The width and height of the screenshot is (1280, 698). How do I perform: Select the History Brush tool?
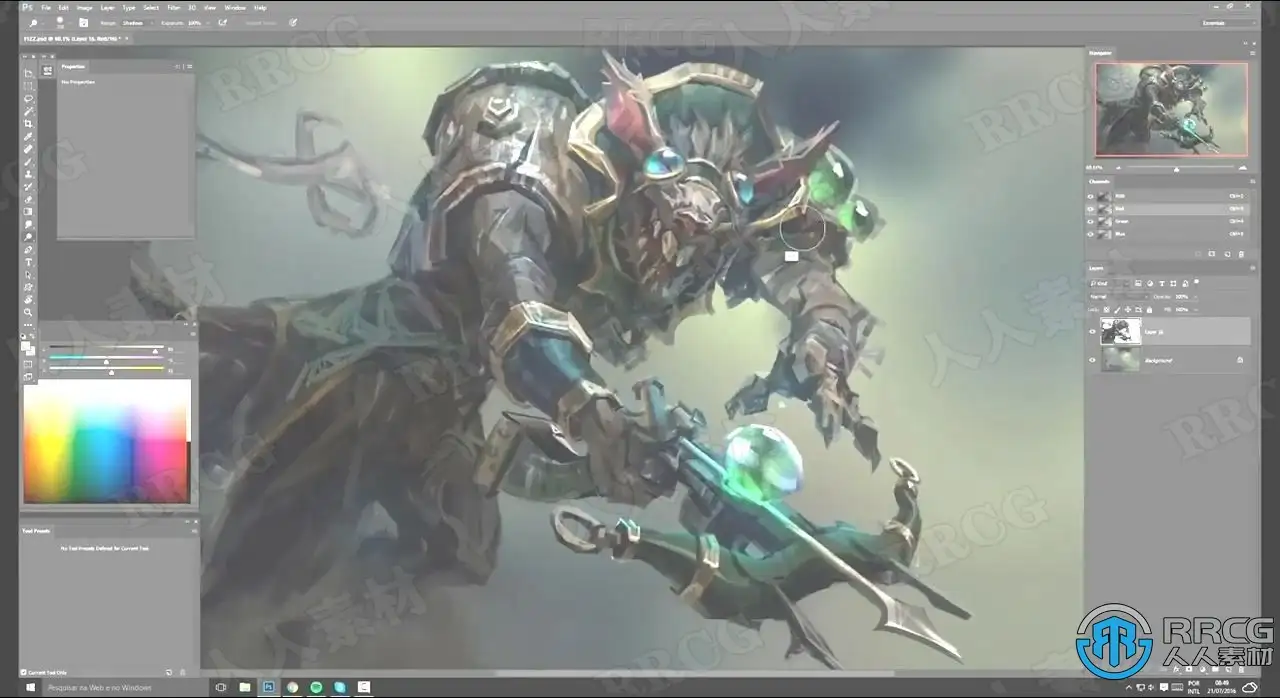(x=28, y=187)
